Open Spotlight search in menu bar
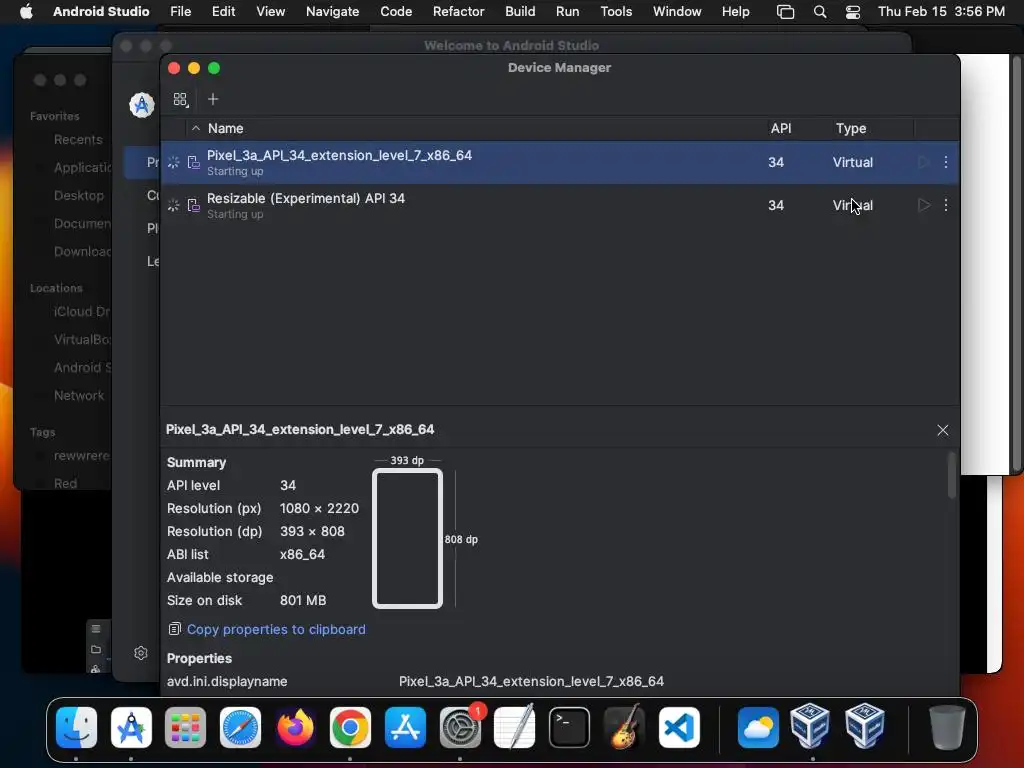This screenshot has height=768, width=1024. click(820, 12)
